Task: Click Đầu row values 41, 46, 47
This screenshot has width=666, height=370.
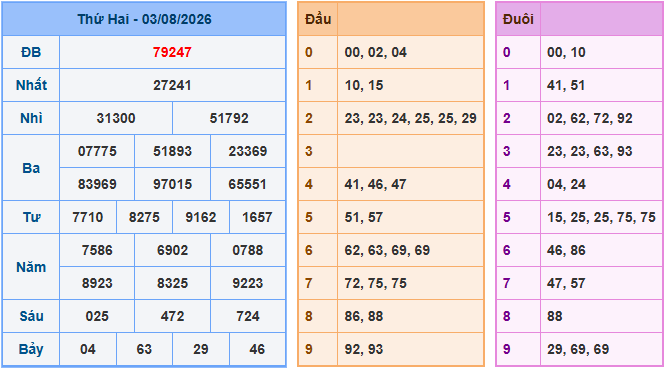Action: pos(375,184)
